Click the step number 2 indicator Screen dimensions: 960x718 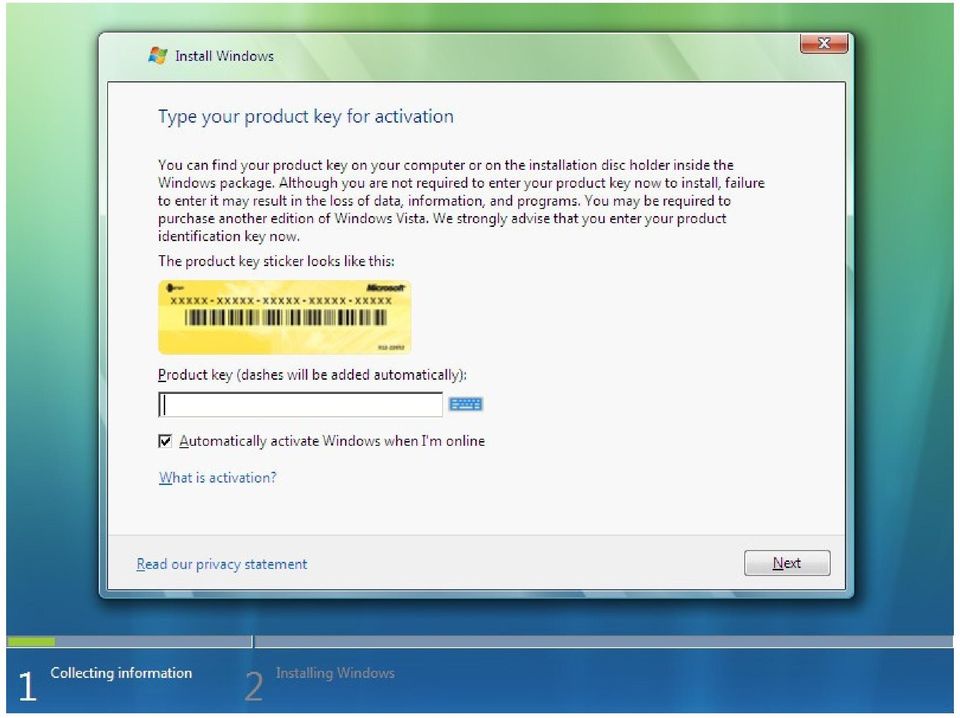253,686
